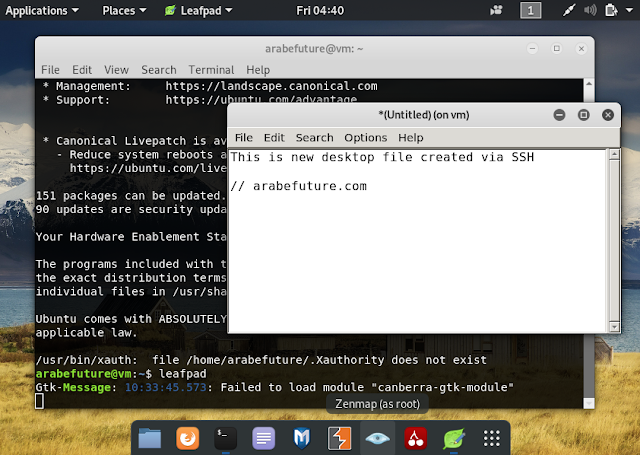Click 'Your Hardware Enablement' text in terminal

(x=131, y=237)
